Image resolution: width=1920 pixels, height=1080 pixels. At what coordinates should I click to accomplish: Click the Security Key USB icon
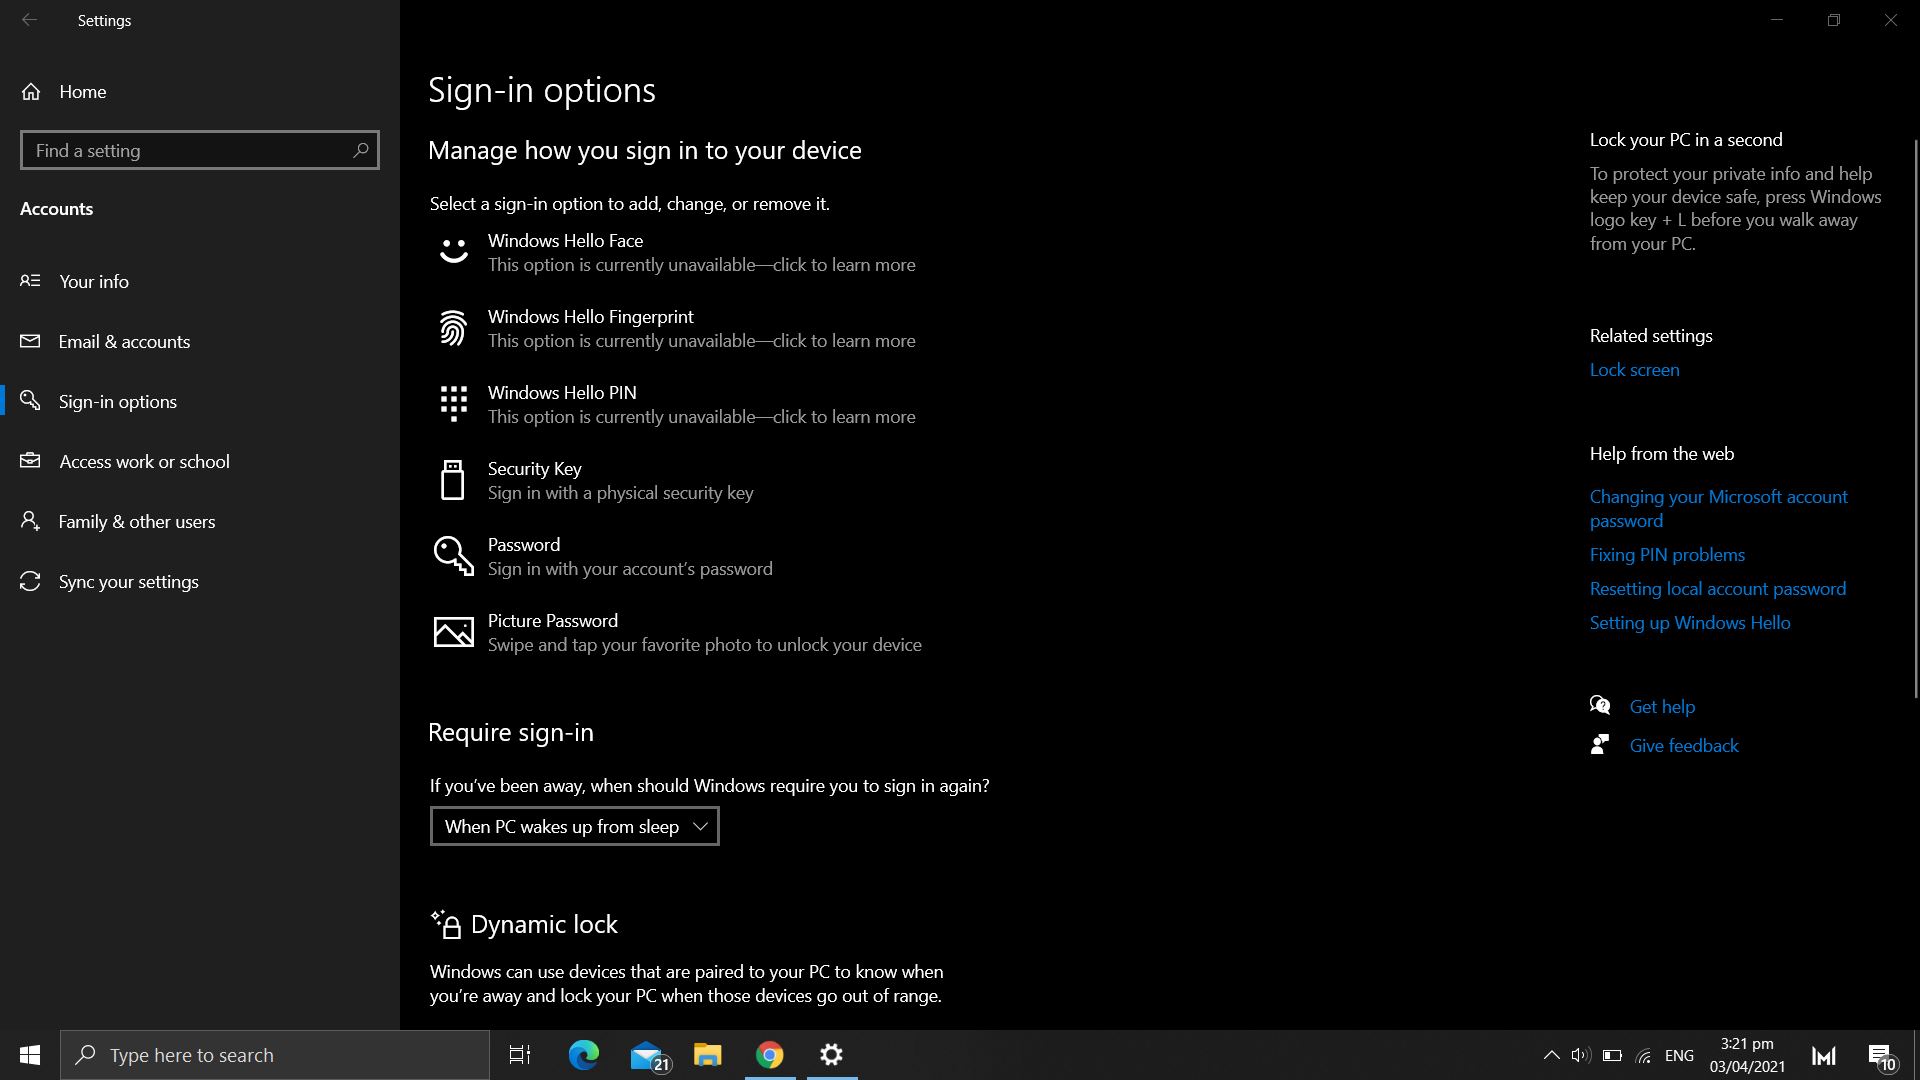(453, 480)
